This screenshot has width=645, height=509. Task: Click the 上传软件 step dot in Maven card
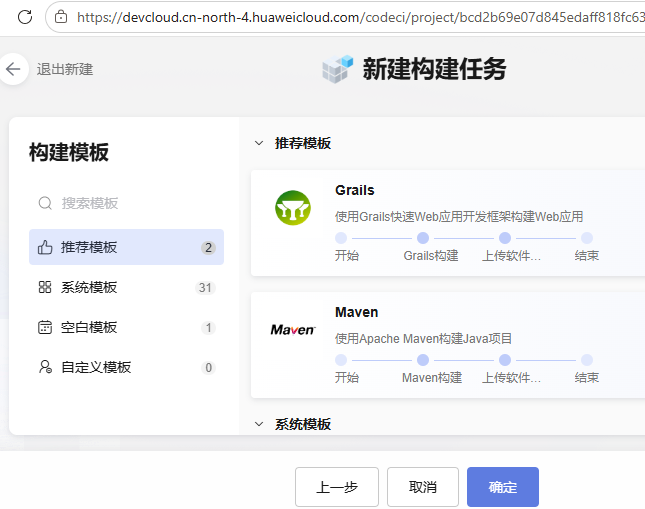tap(505, 360)
